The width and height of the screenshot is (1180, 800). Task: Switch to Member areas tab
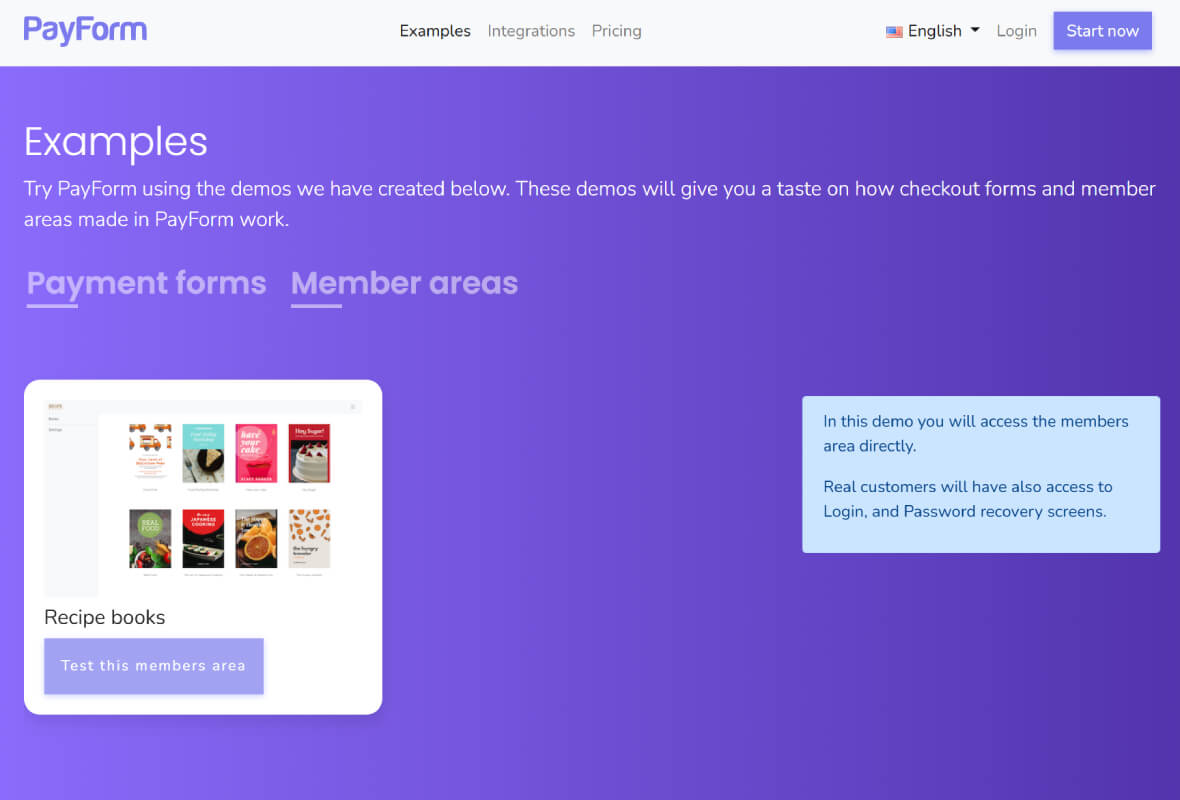[404, 284]
